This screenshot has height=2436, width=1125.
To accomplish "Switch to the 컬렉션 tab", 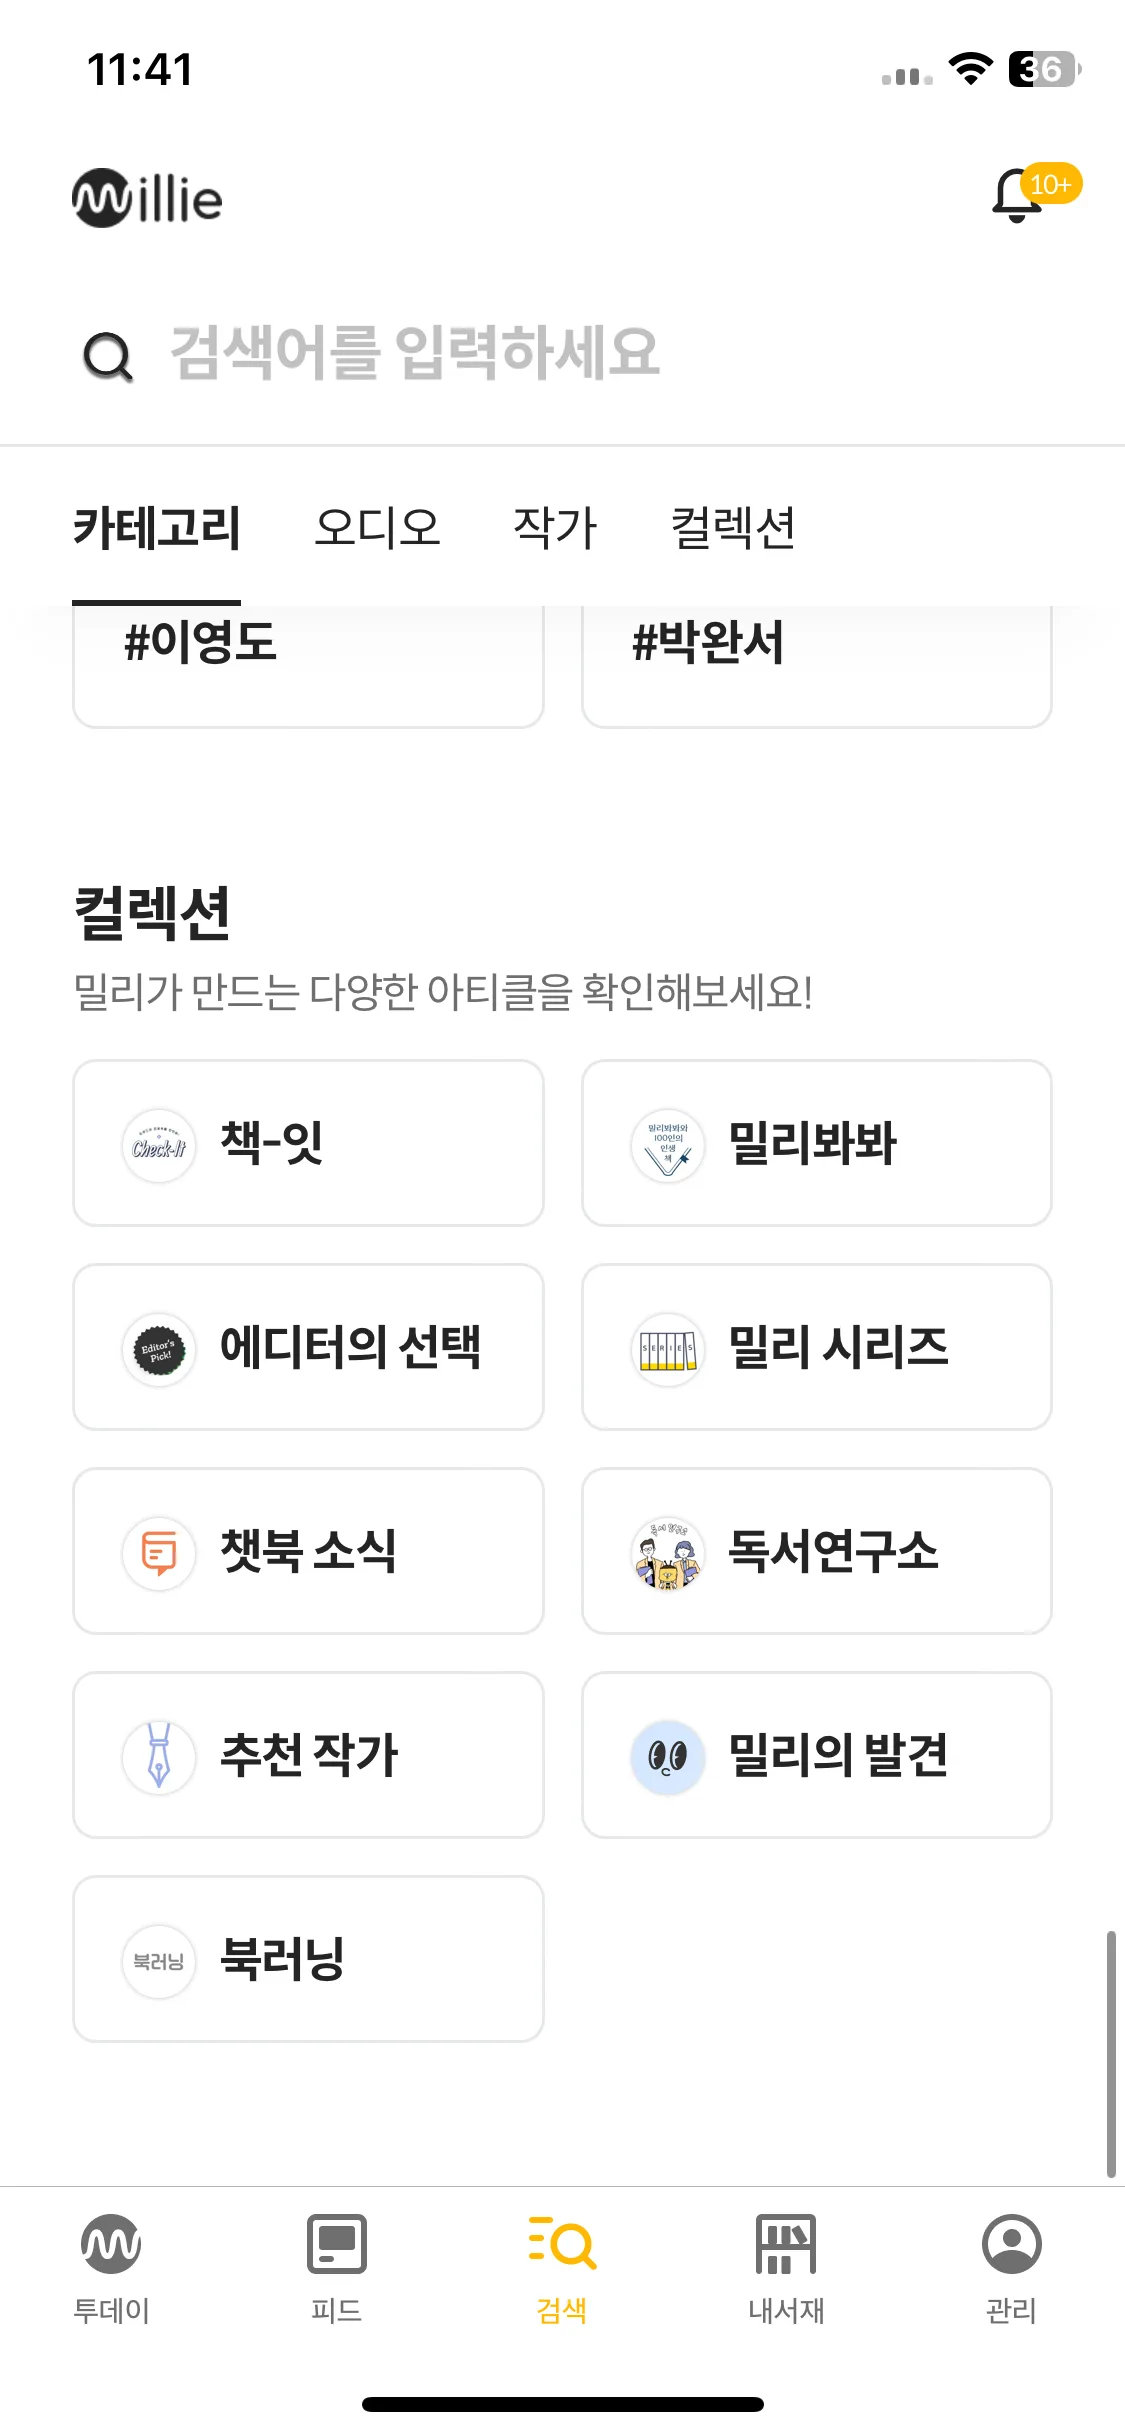I will click(x=733, y=528).
